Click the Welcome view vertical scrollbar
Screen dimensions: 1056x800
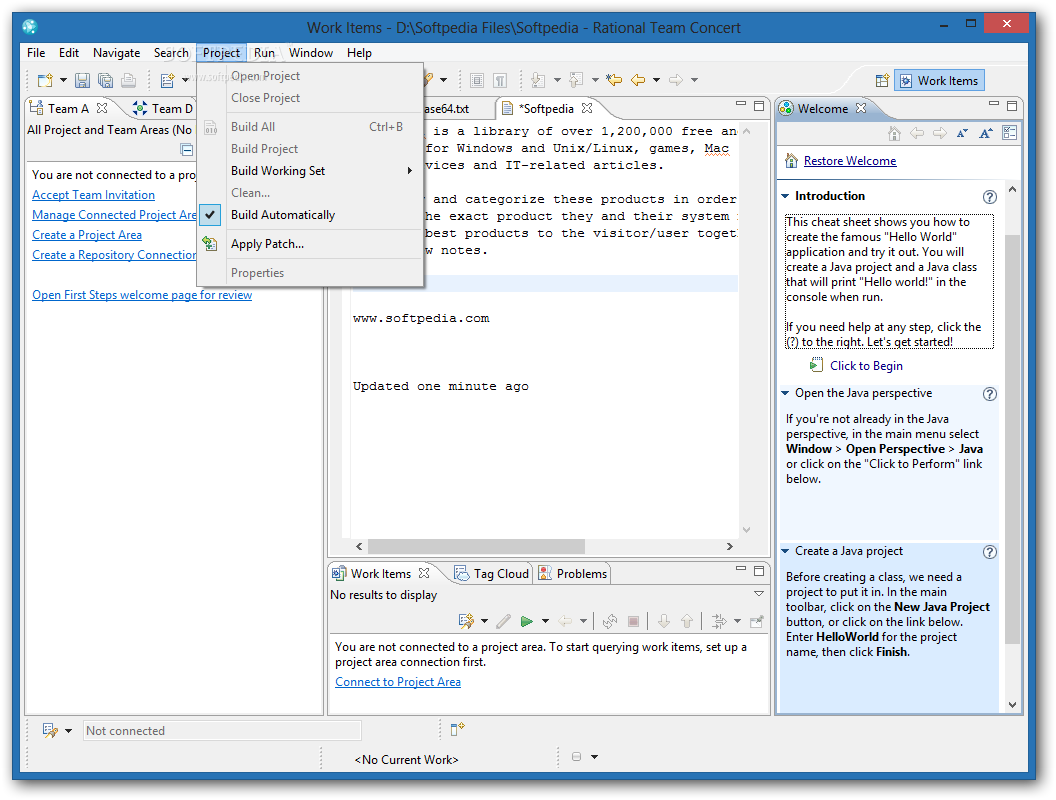tap(1012, 439)
